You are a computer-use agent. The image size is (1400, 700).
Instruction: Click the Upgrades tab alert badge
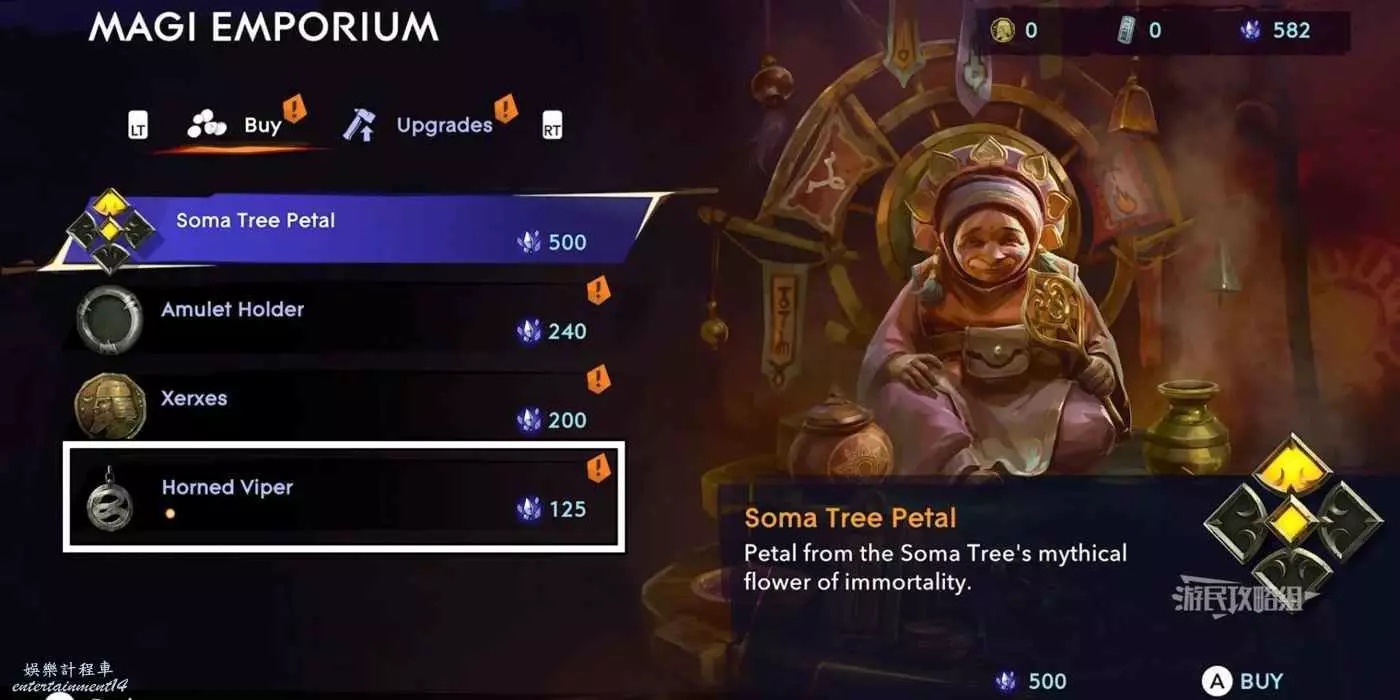(x=506, y=107)
